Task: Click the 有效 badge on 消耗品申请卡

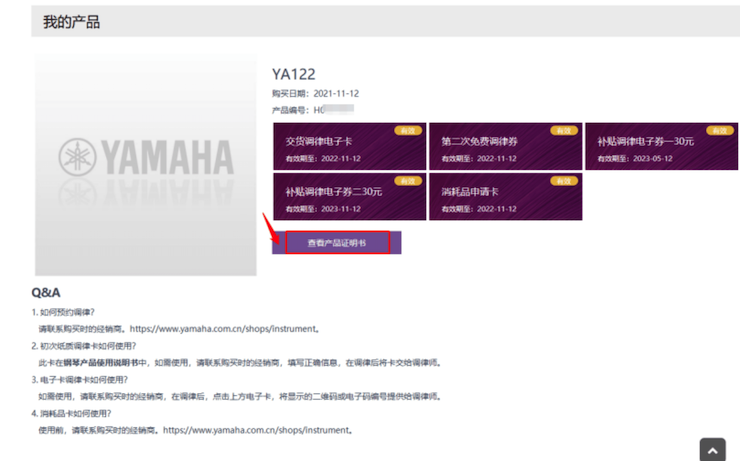Action: tap(563, 181)
